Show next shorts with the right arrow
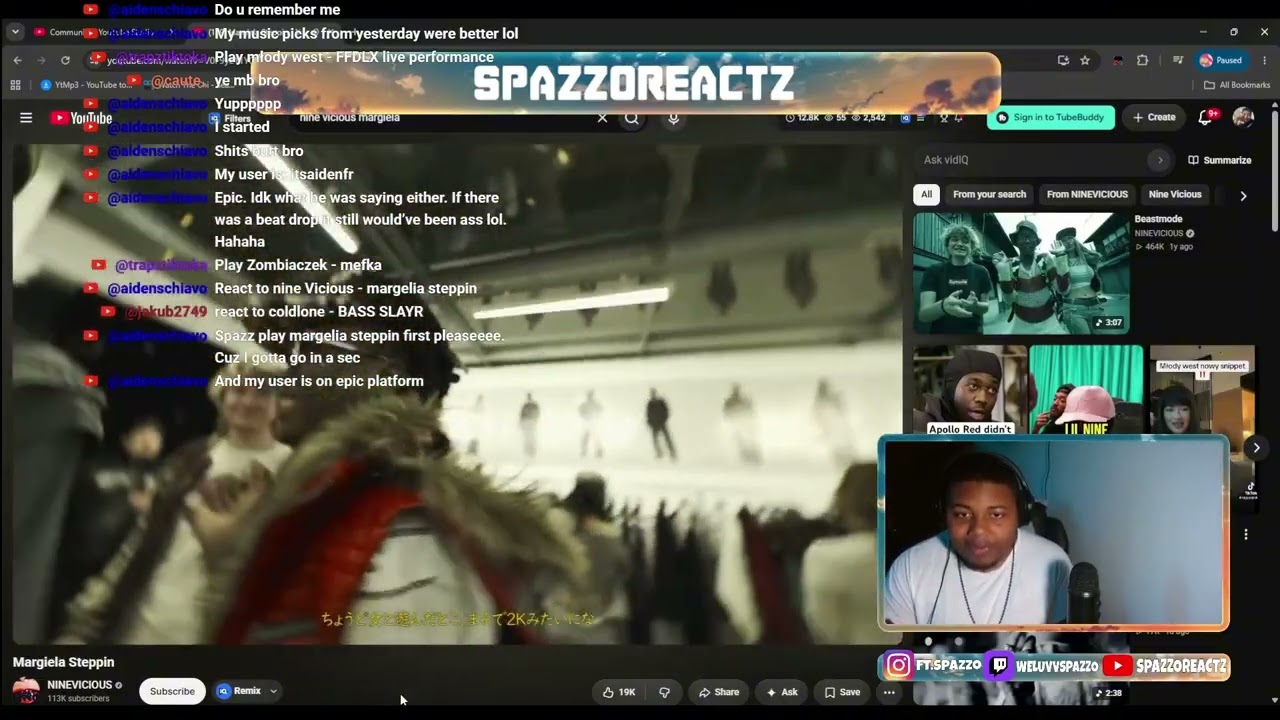Image resolution: width=1280 pixels, height=720 pixels. pyautogui.click(x=1256, y=447)
